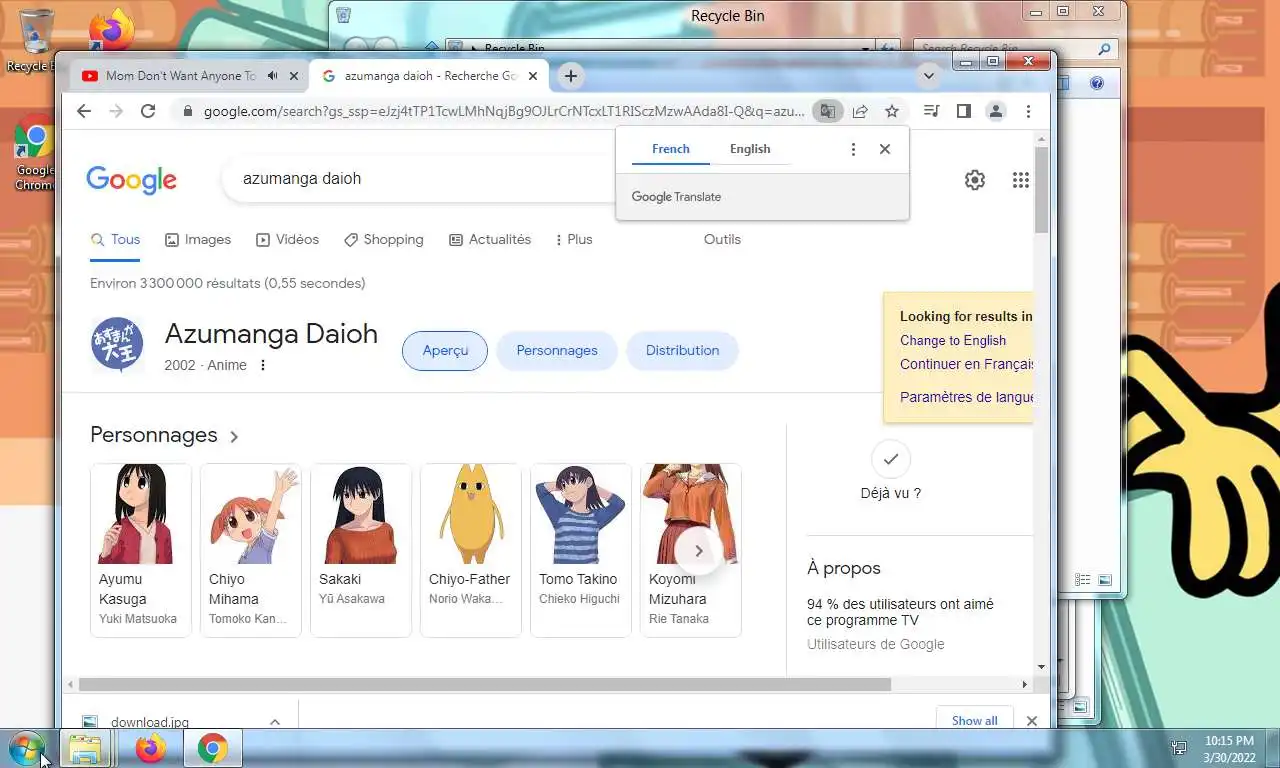Screen dimensions: 1280x768
Task: Close the downloads bar
Action: tap(1032, 721)
